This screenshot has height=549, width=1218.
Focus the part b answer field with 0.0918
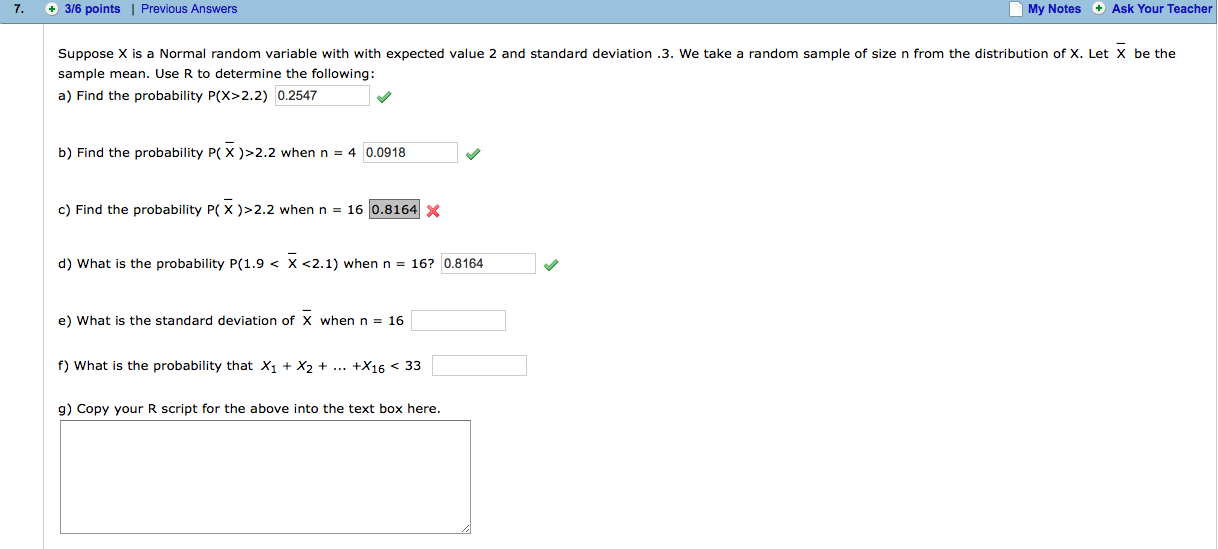pos(410,152)
